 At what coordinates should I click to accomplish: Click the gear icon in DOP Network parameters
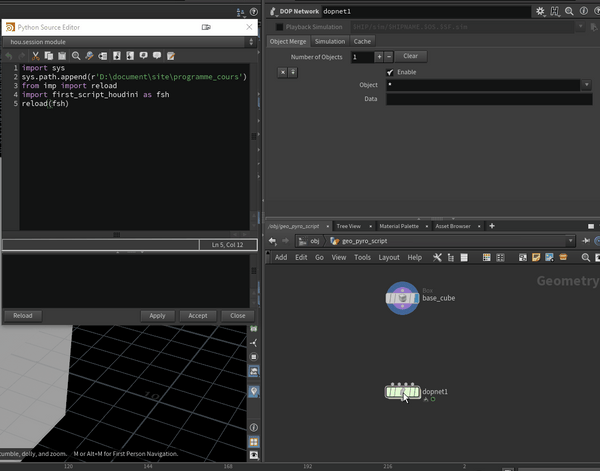540,11
